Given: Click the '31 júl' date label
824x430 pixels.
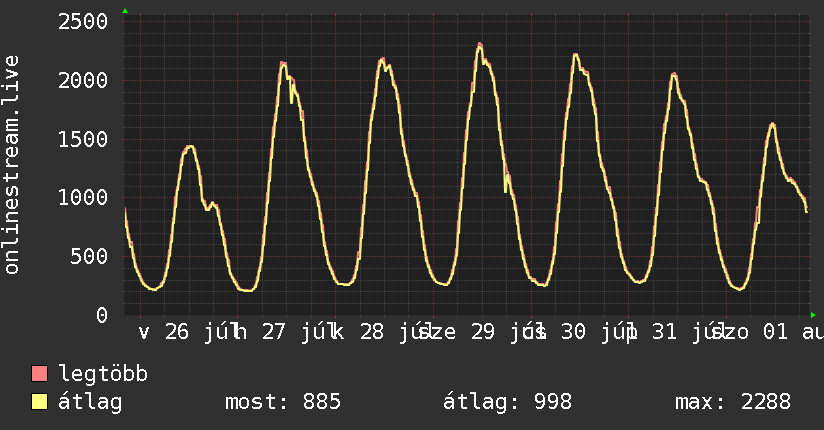Looking at the screenshot, I should point(689,332).
